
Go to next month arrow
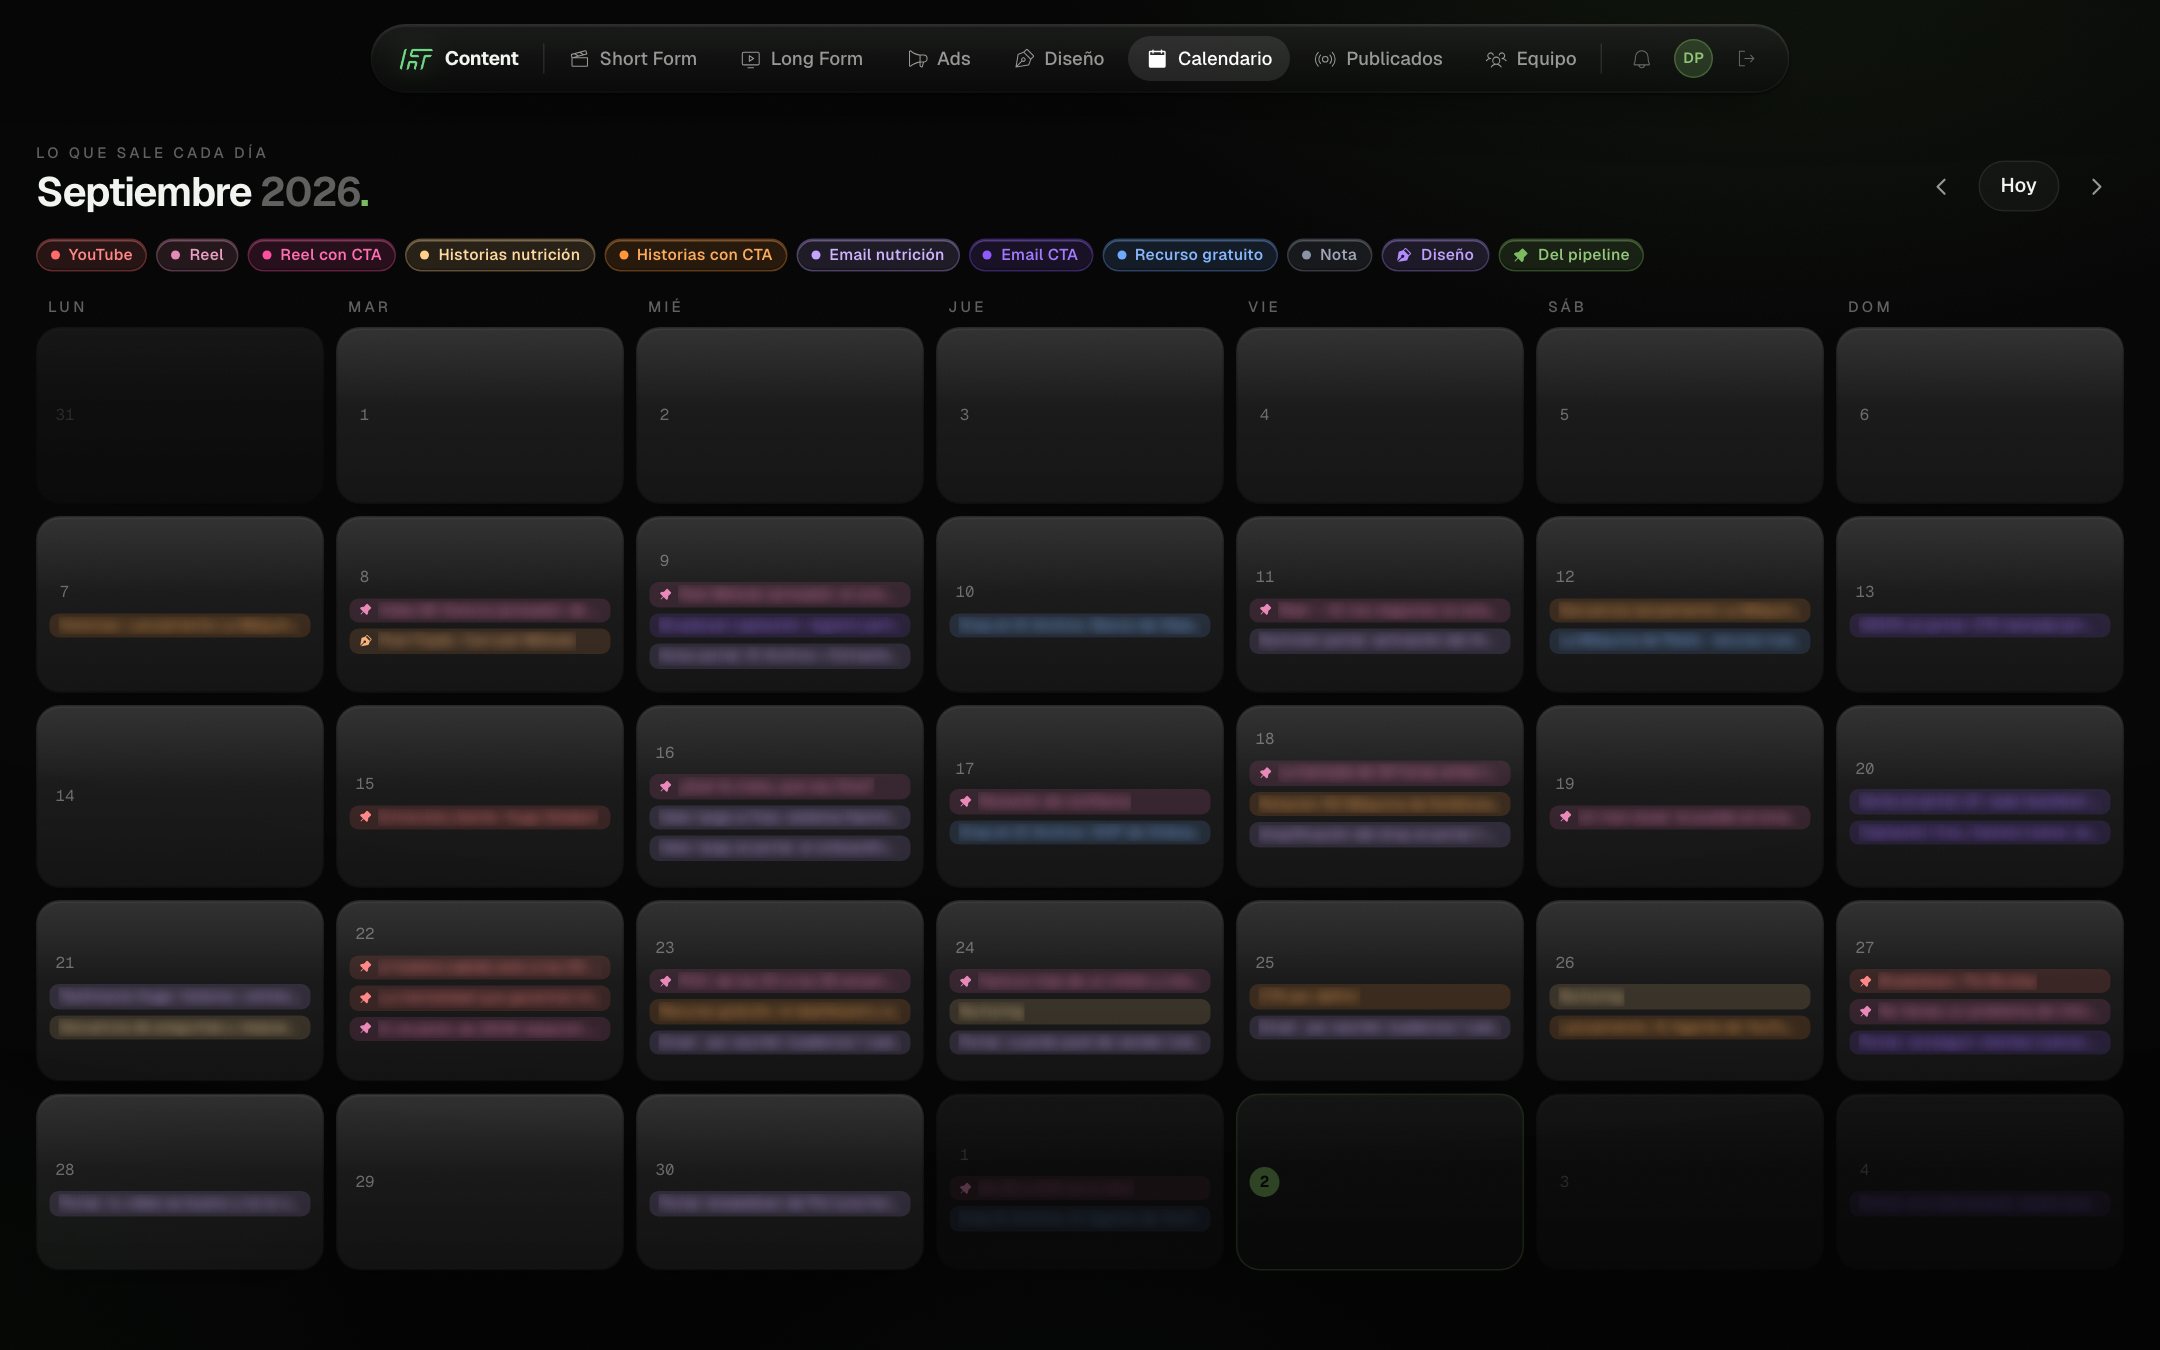(x=2096, y=187)
